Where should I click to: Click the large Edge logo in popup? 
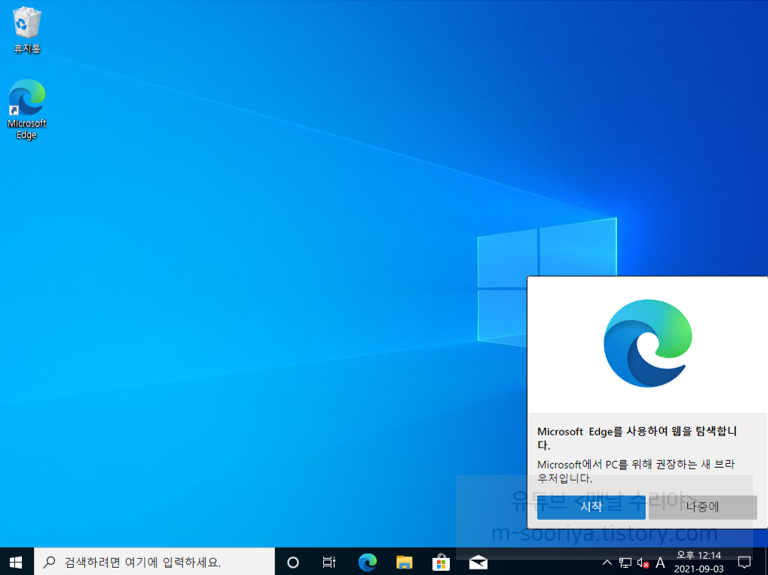(x=648, y=343)
